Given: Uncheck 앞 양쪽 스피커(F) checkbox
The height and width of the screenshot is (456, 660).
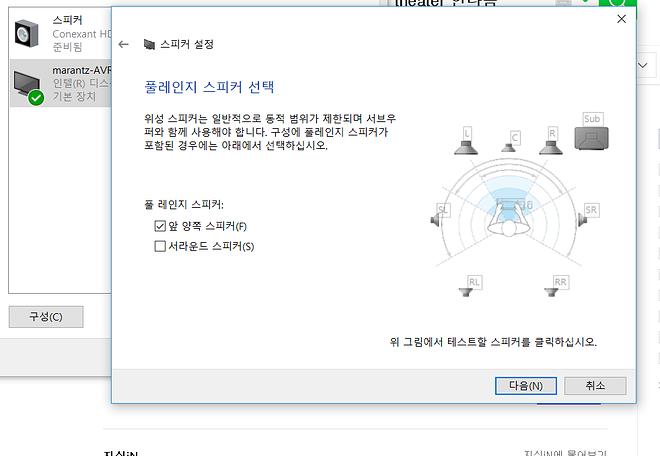Looking at the screenshot, I should 160,226.
